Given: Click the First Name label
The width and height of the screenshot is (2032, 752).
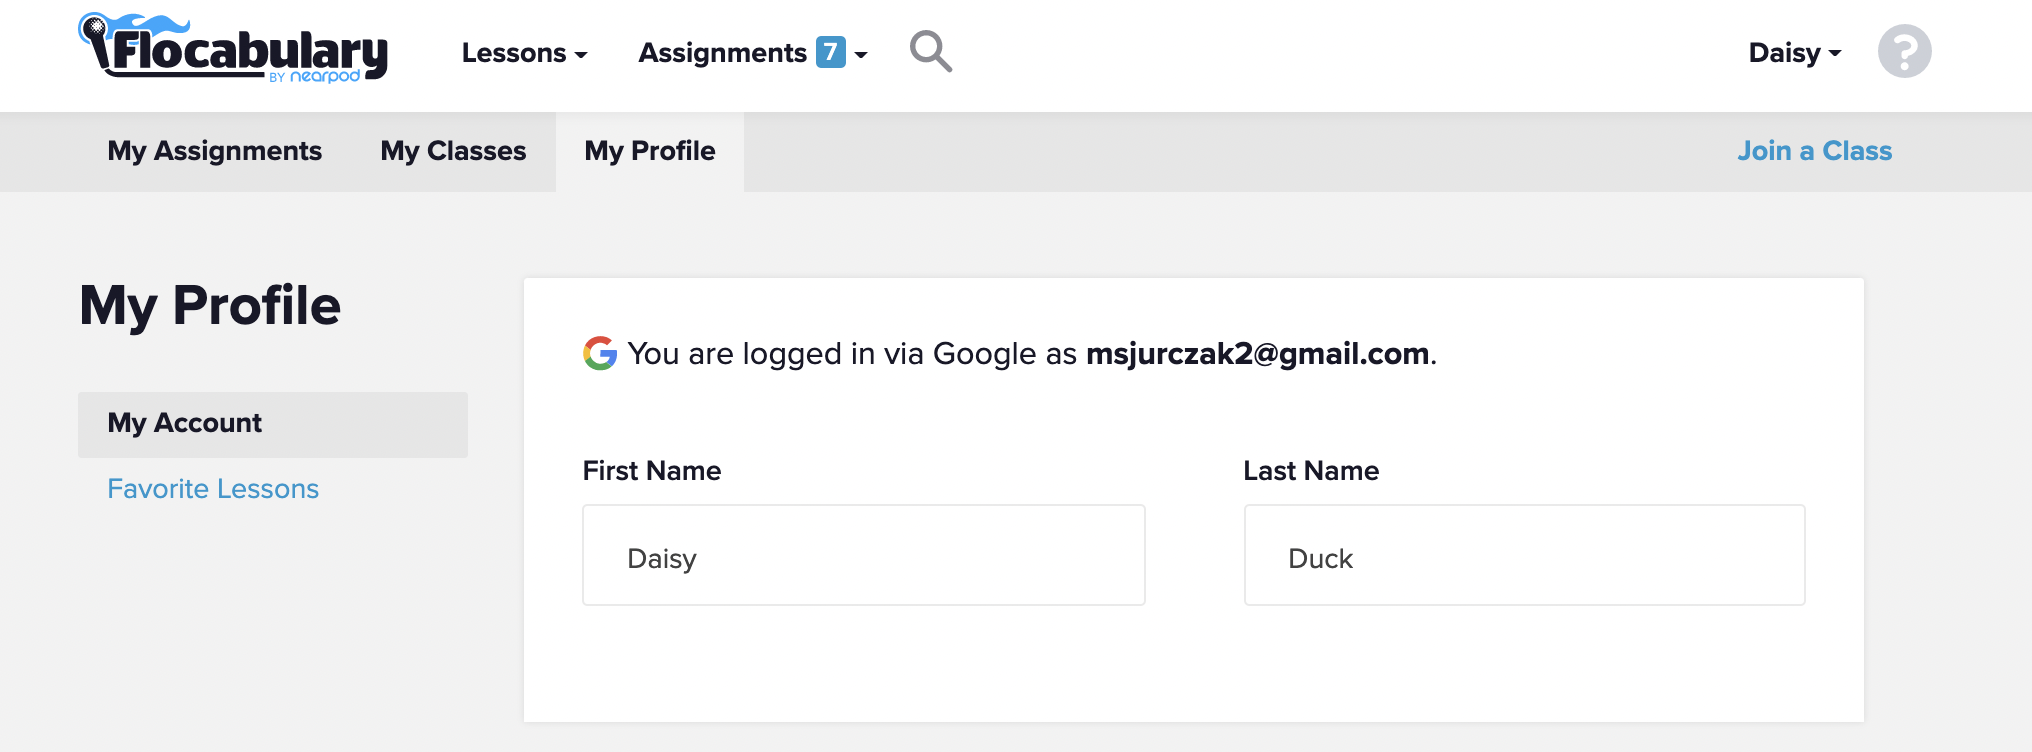Looking at the screenshot, I should click(652, 471).
